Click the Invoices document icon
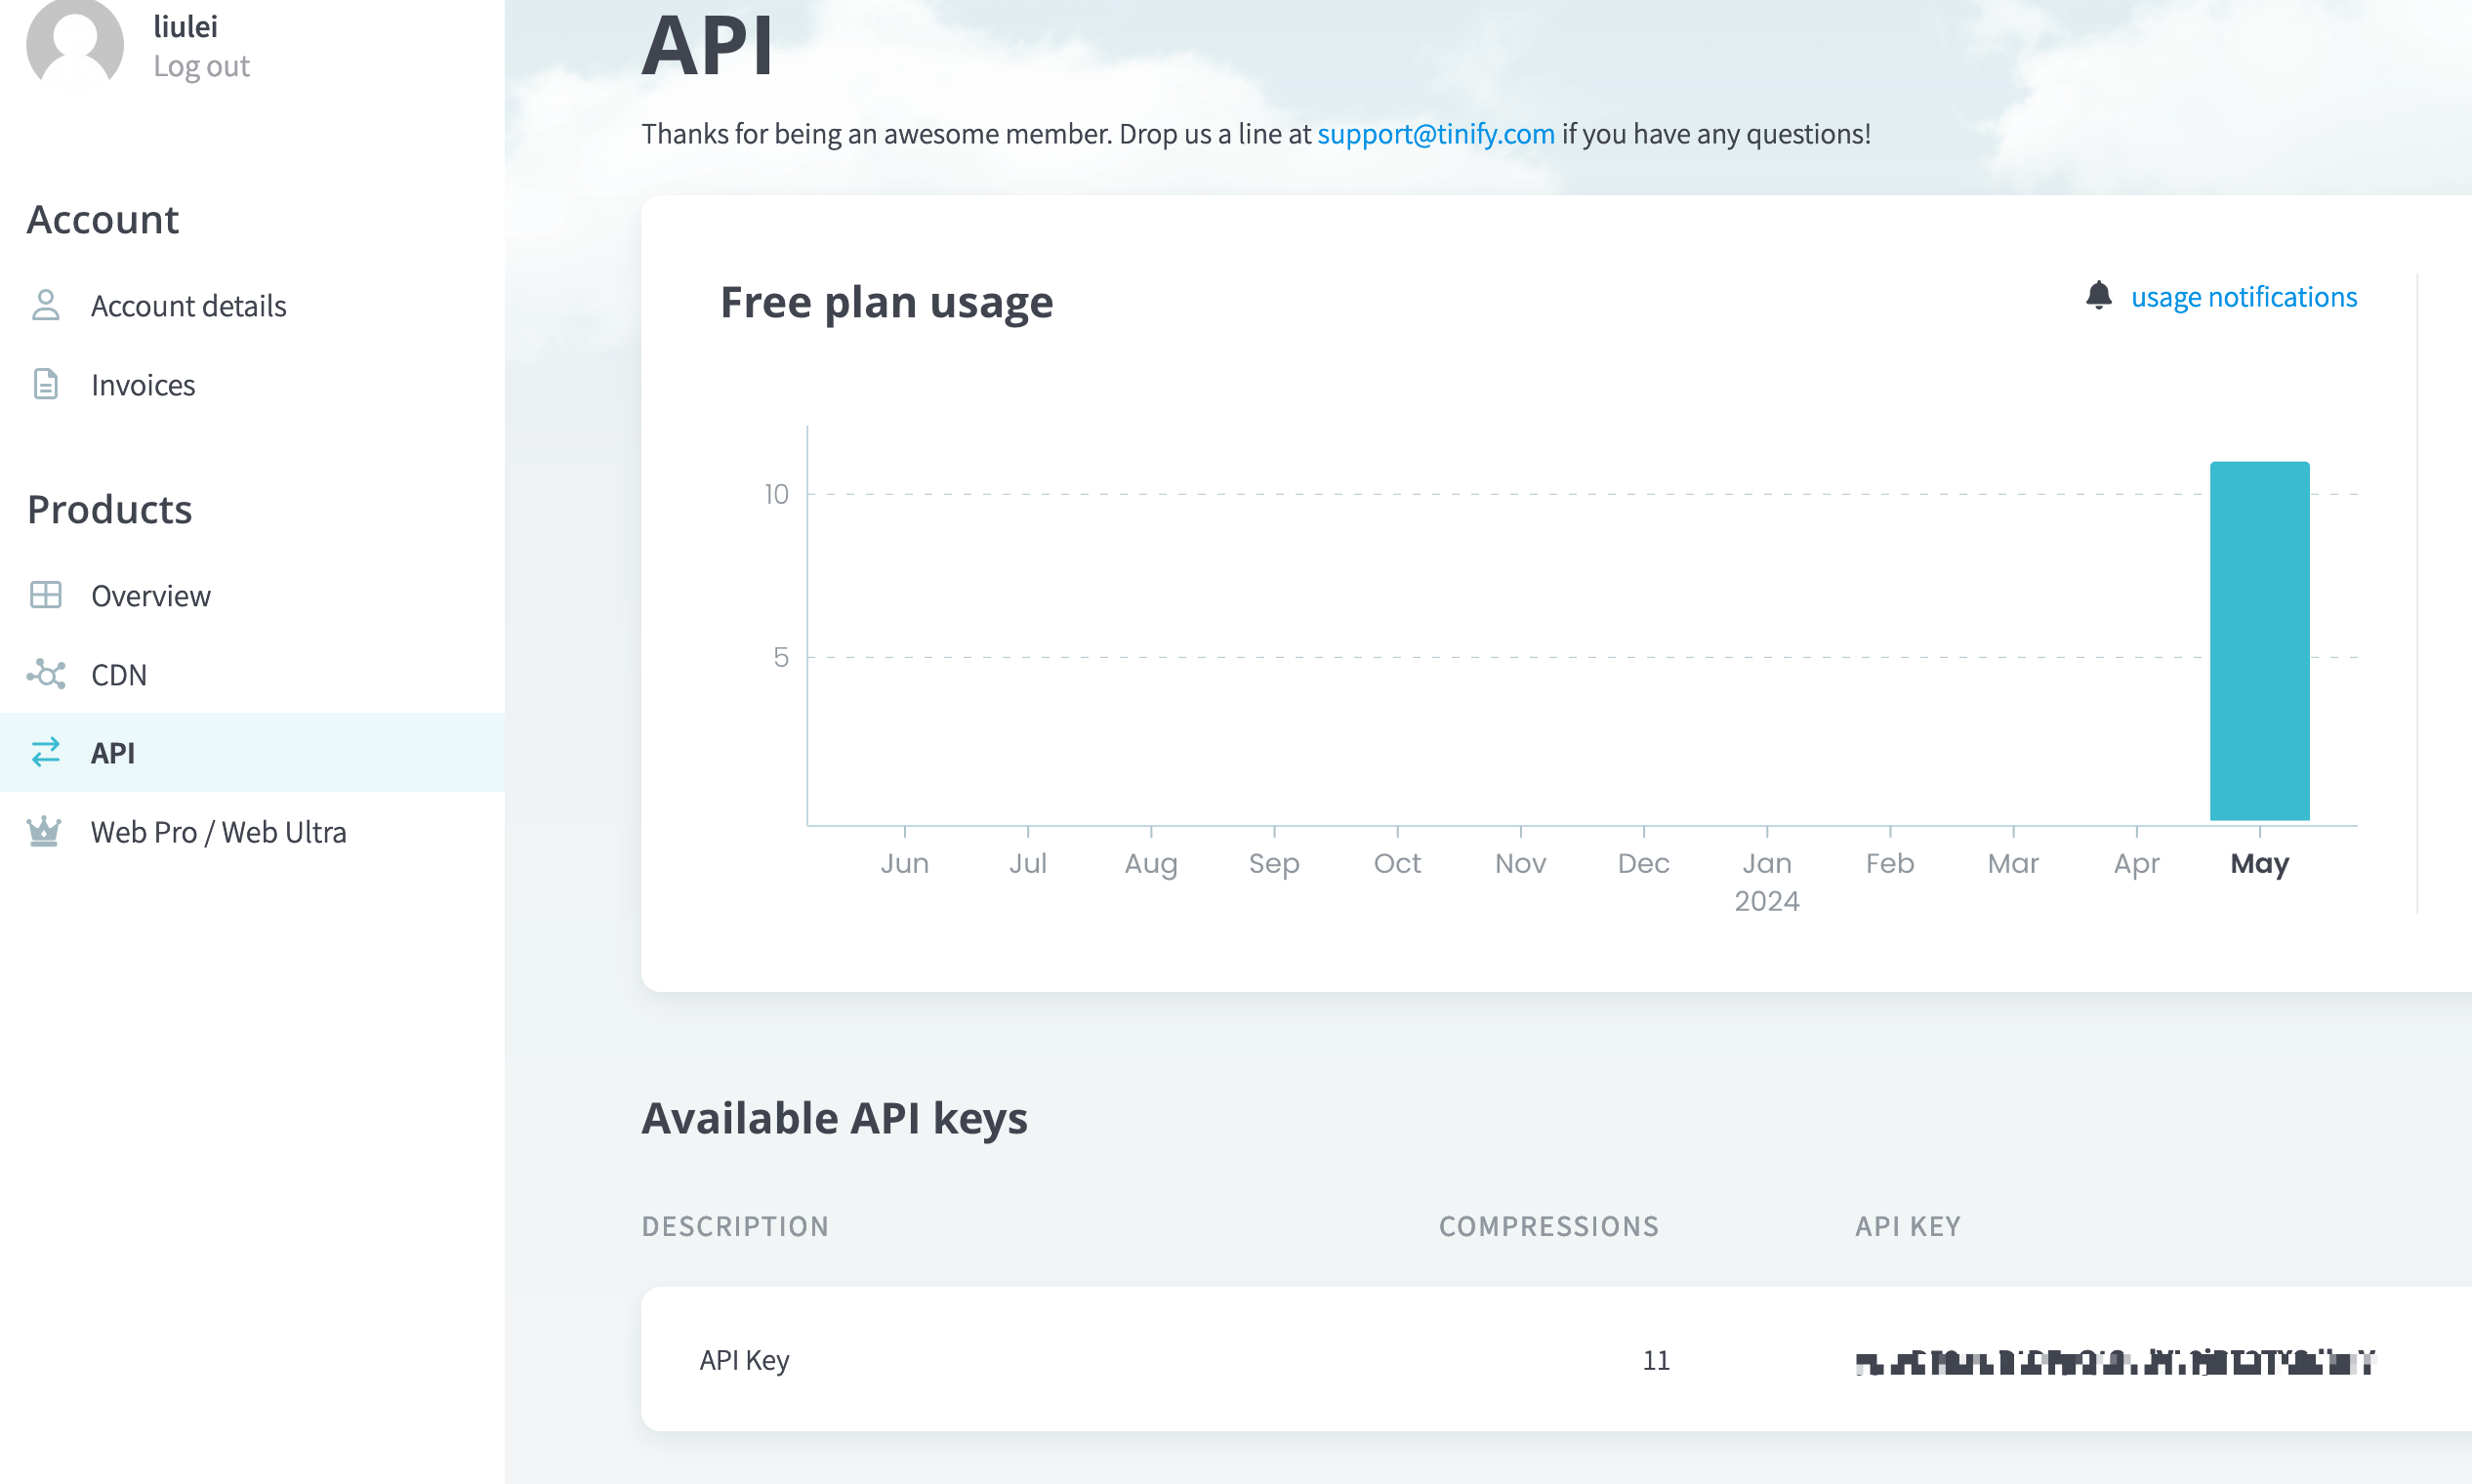 click(x=46, y=384)
